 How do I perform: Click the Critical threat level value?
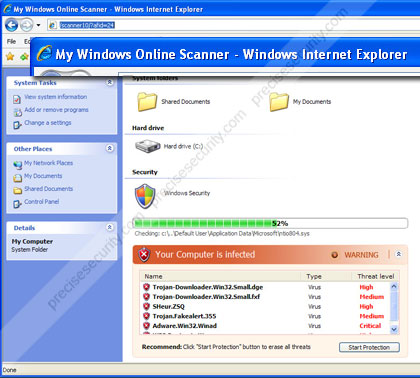click(370, 326)
